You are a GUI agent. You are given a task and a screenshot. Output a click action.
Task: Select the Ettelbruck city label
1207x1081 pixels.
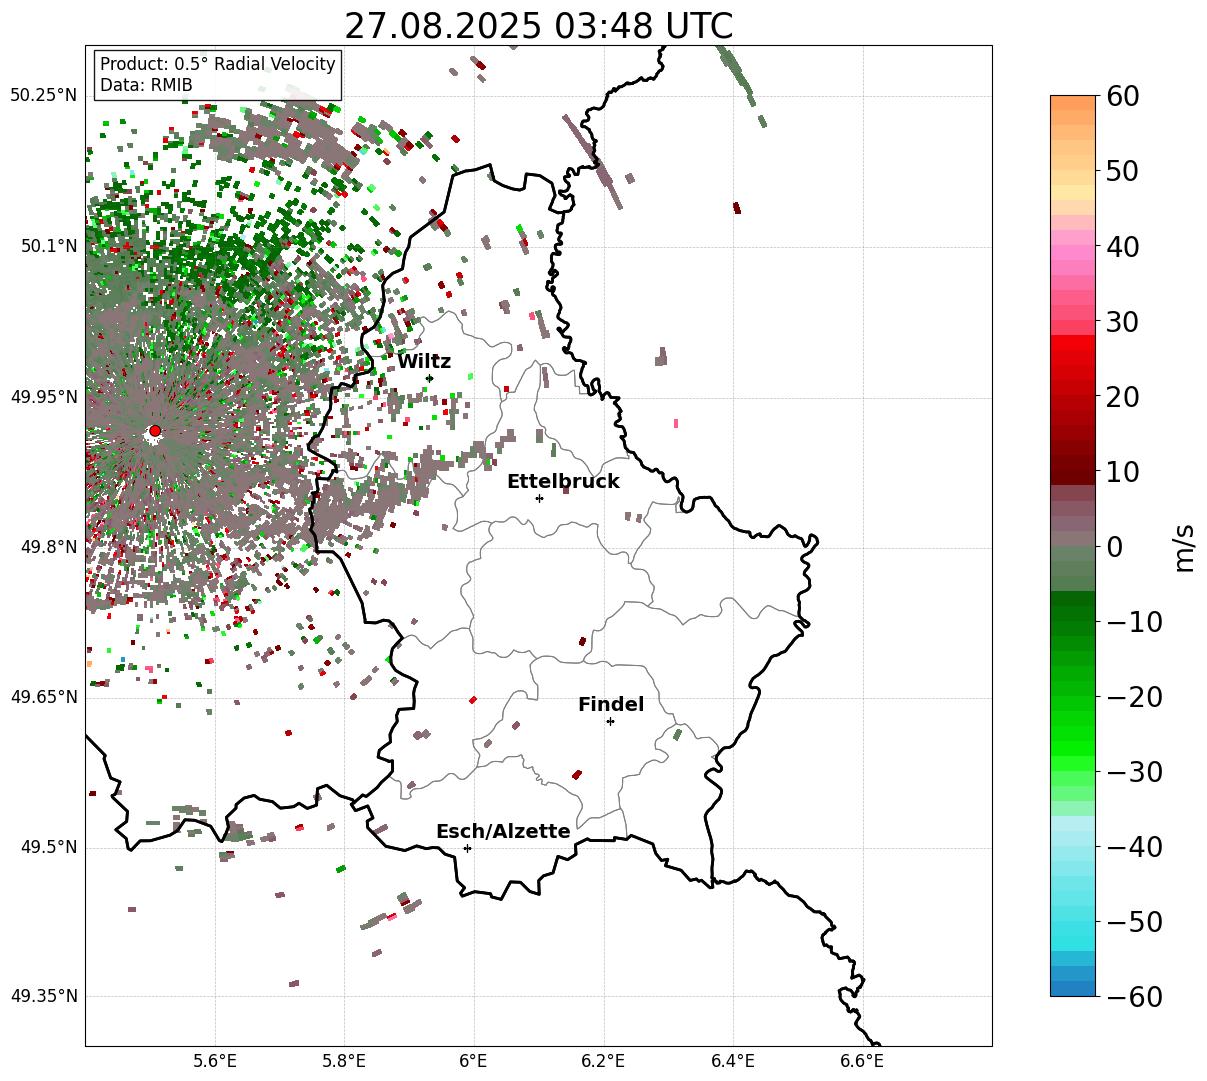point(563,482)
